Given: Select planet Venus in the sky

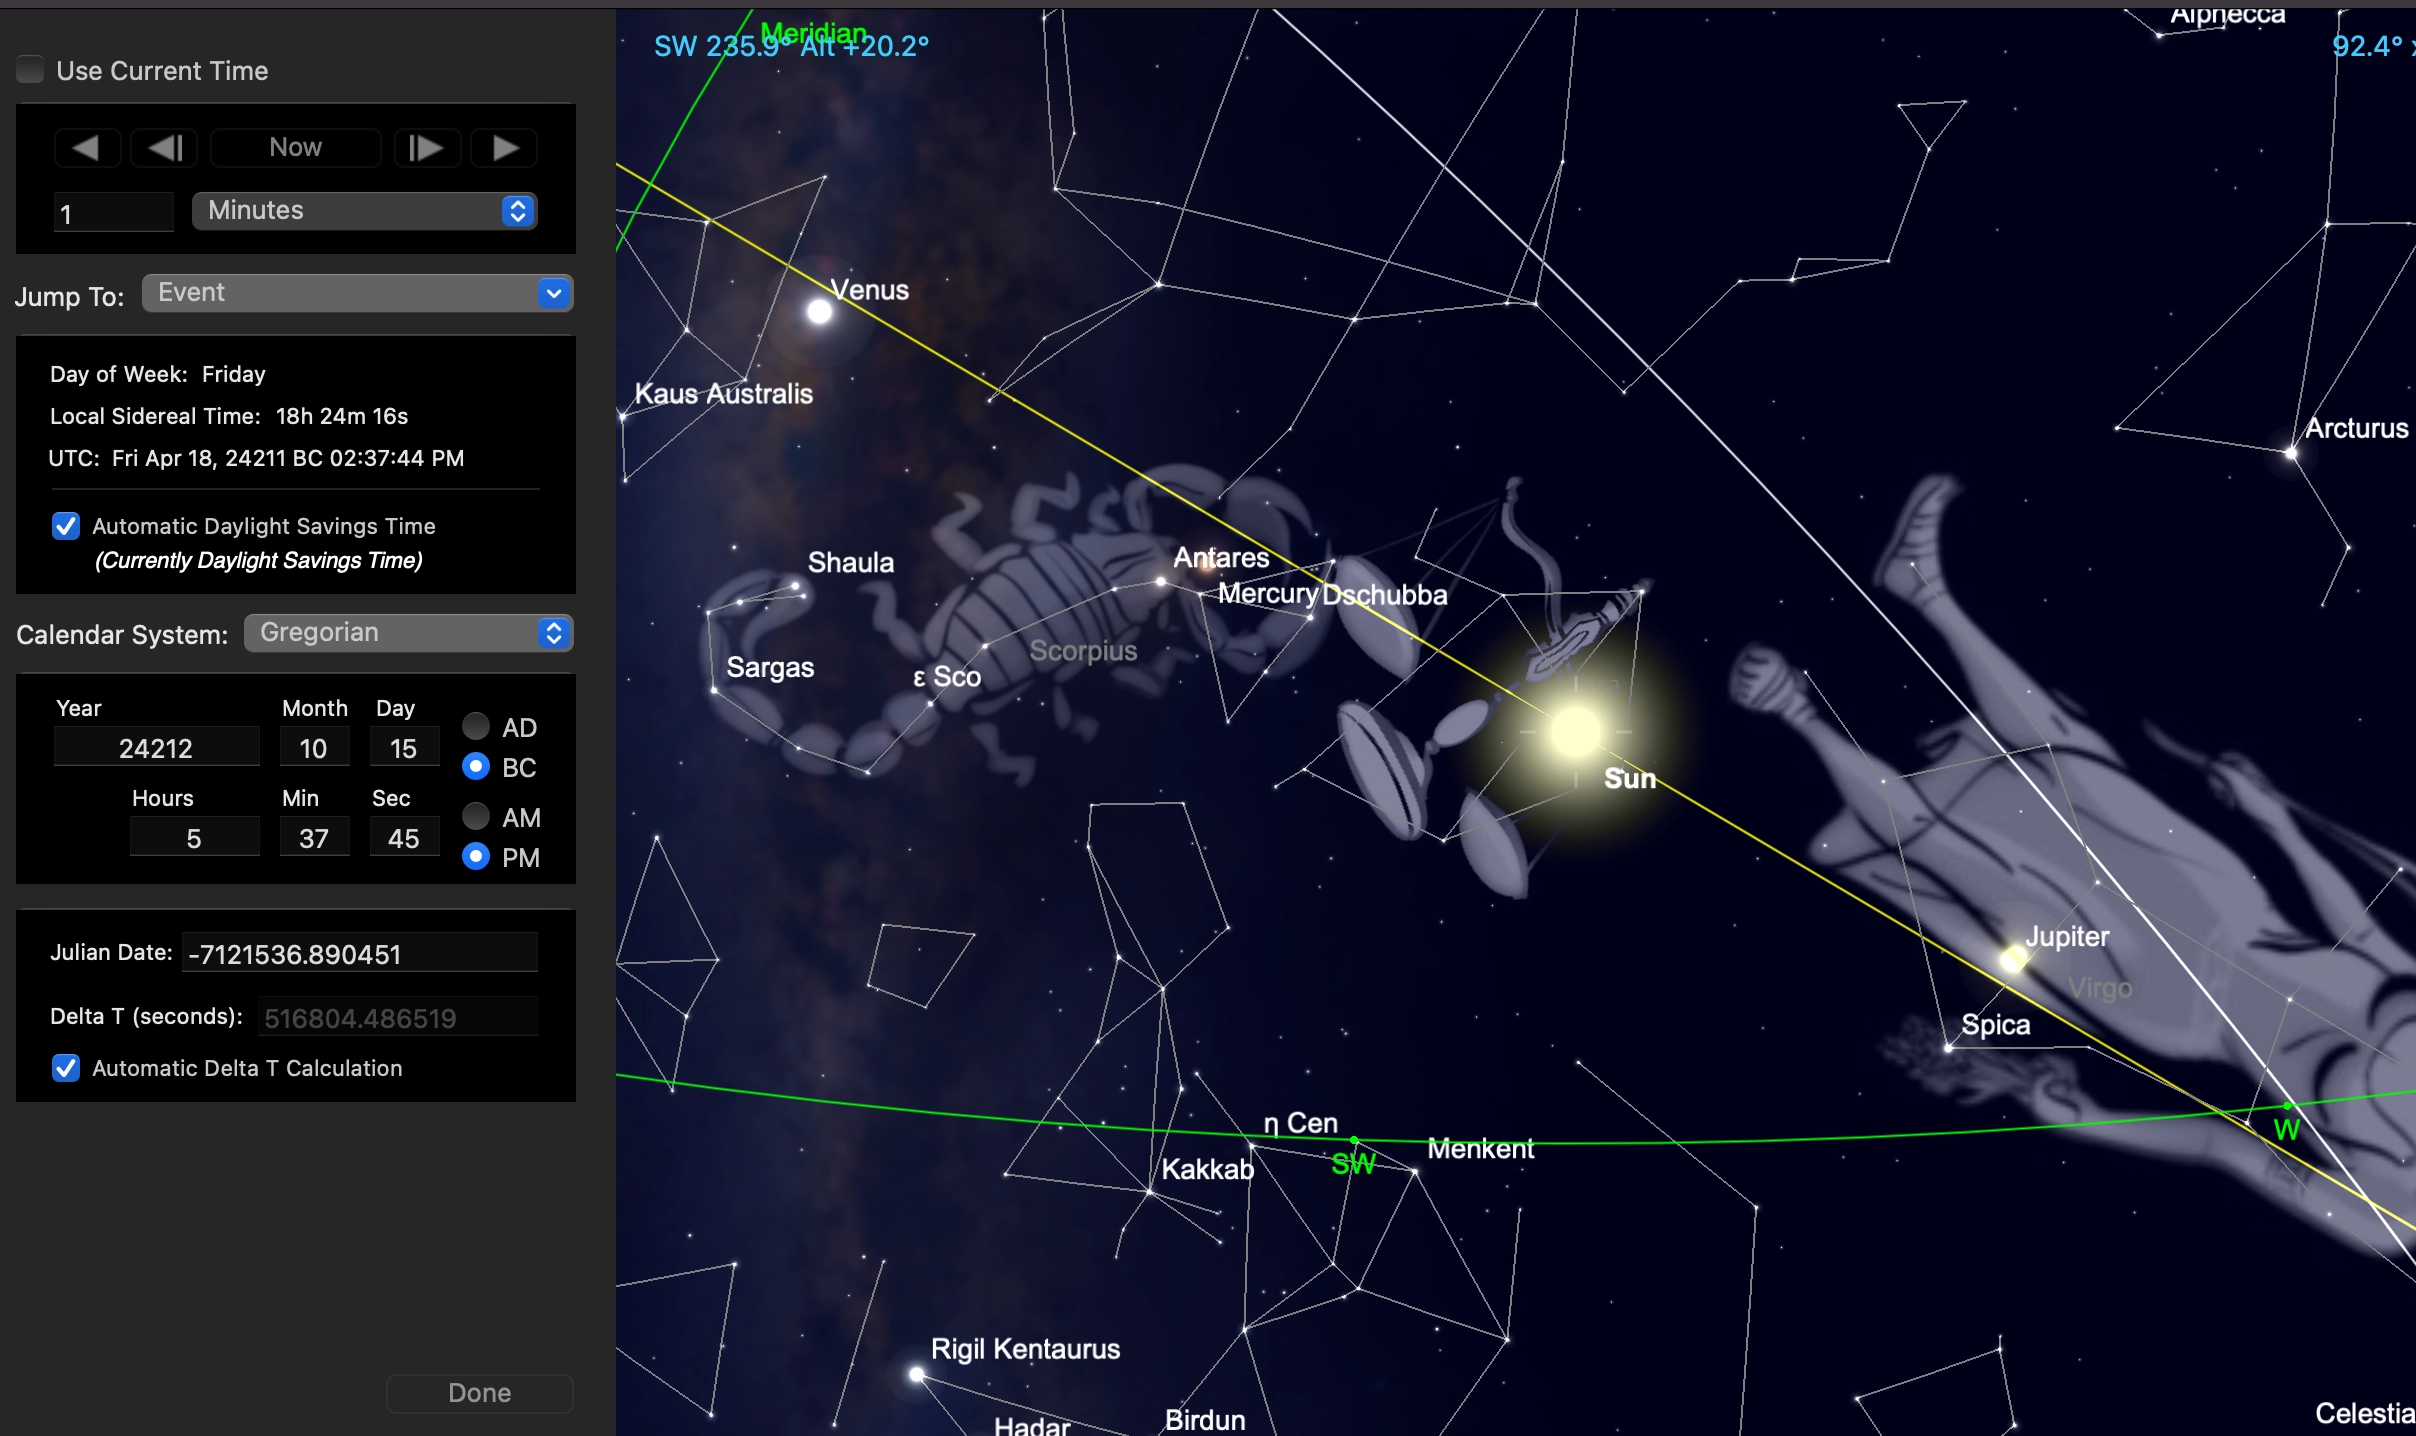Looking at the screenshot, I should point(819,312).
